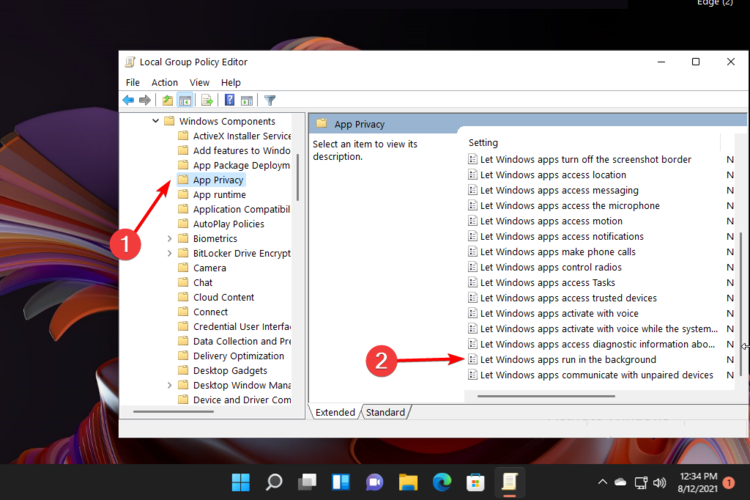The image size is (750, 500).
Task: Expand the BitLocker Drive Encryption node
Action: [169, 253]
